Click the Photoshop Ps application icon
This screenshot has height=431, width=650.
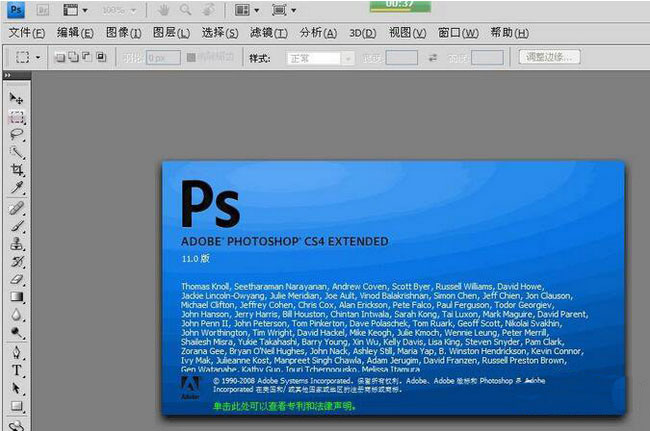[16, 10]
